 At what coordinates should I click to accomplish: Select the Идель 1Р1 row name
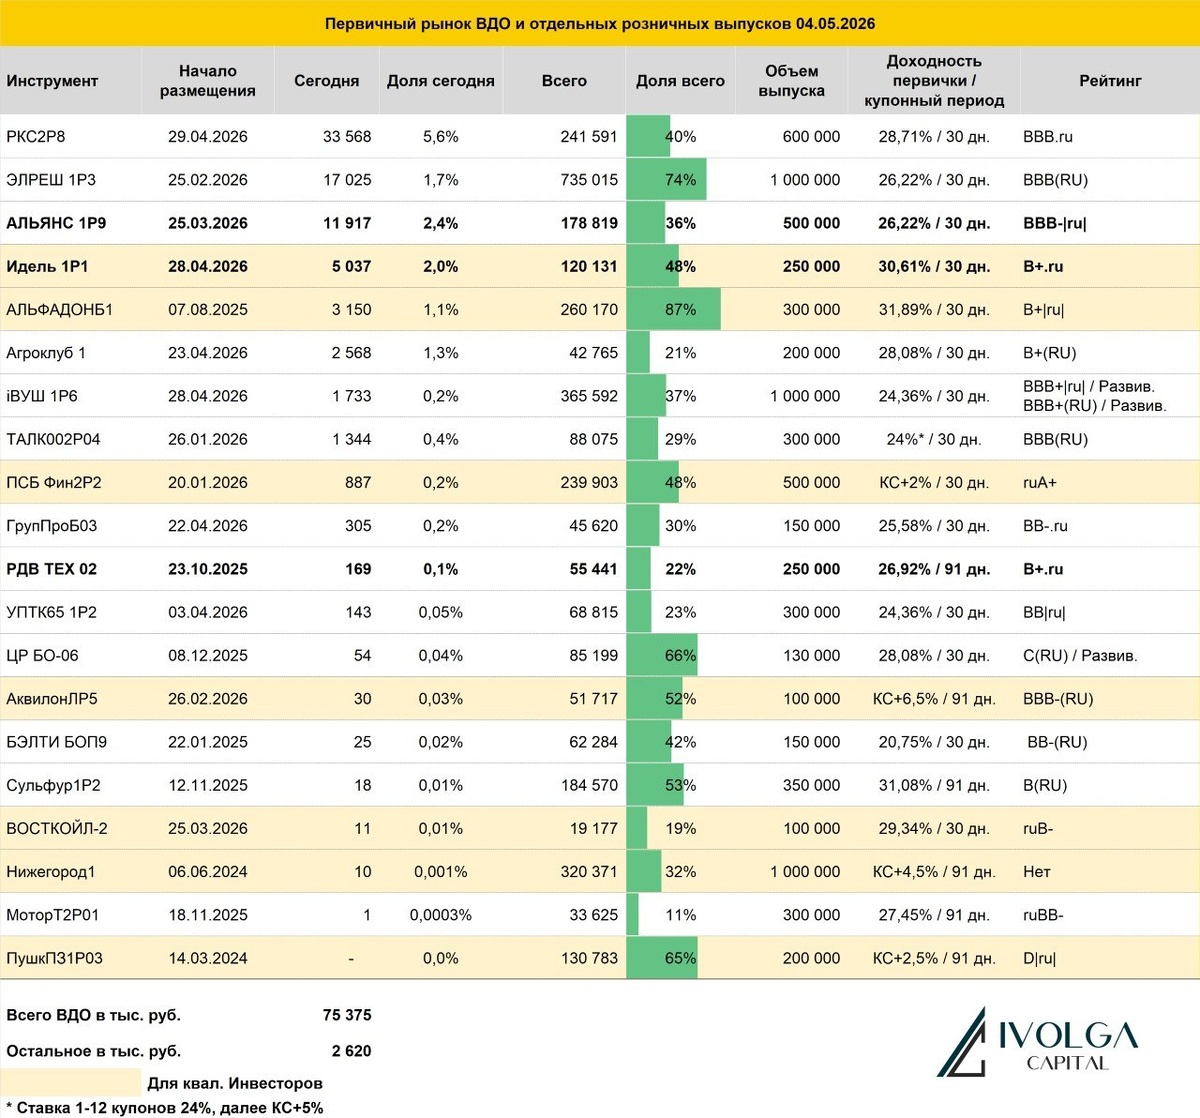pyautogui.click(x=48, y=267)
